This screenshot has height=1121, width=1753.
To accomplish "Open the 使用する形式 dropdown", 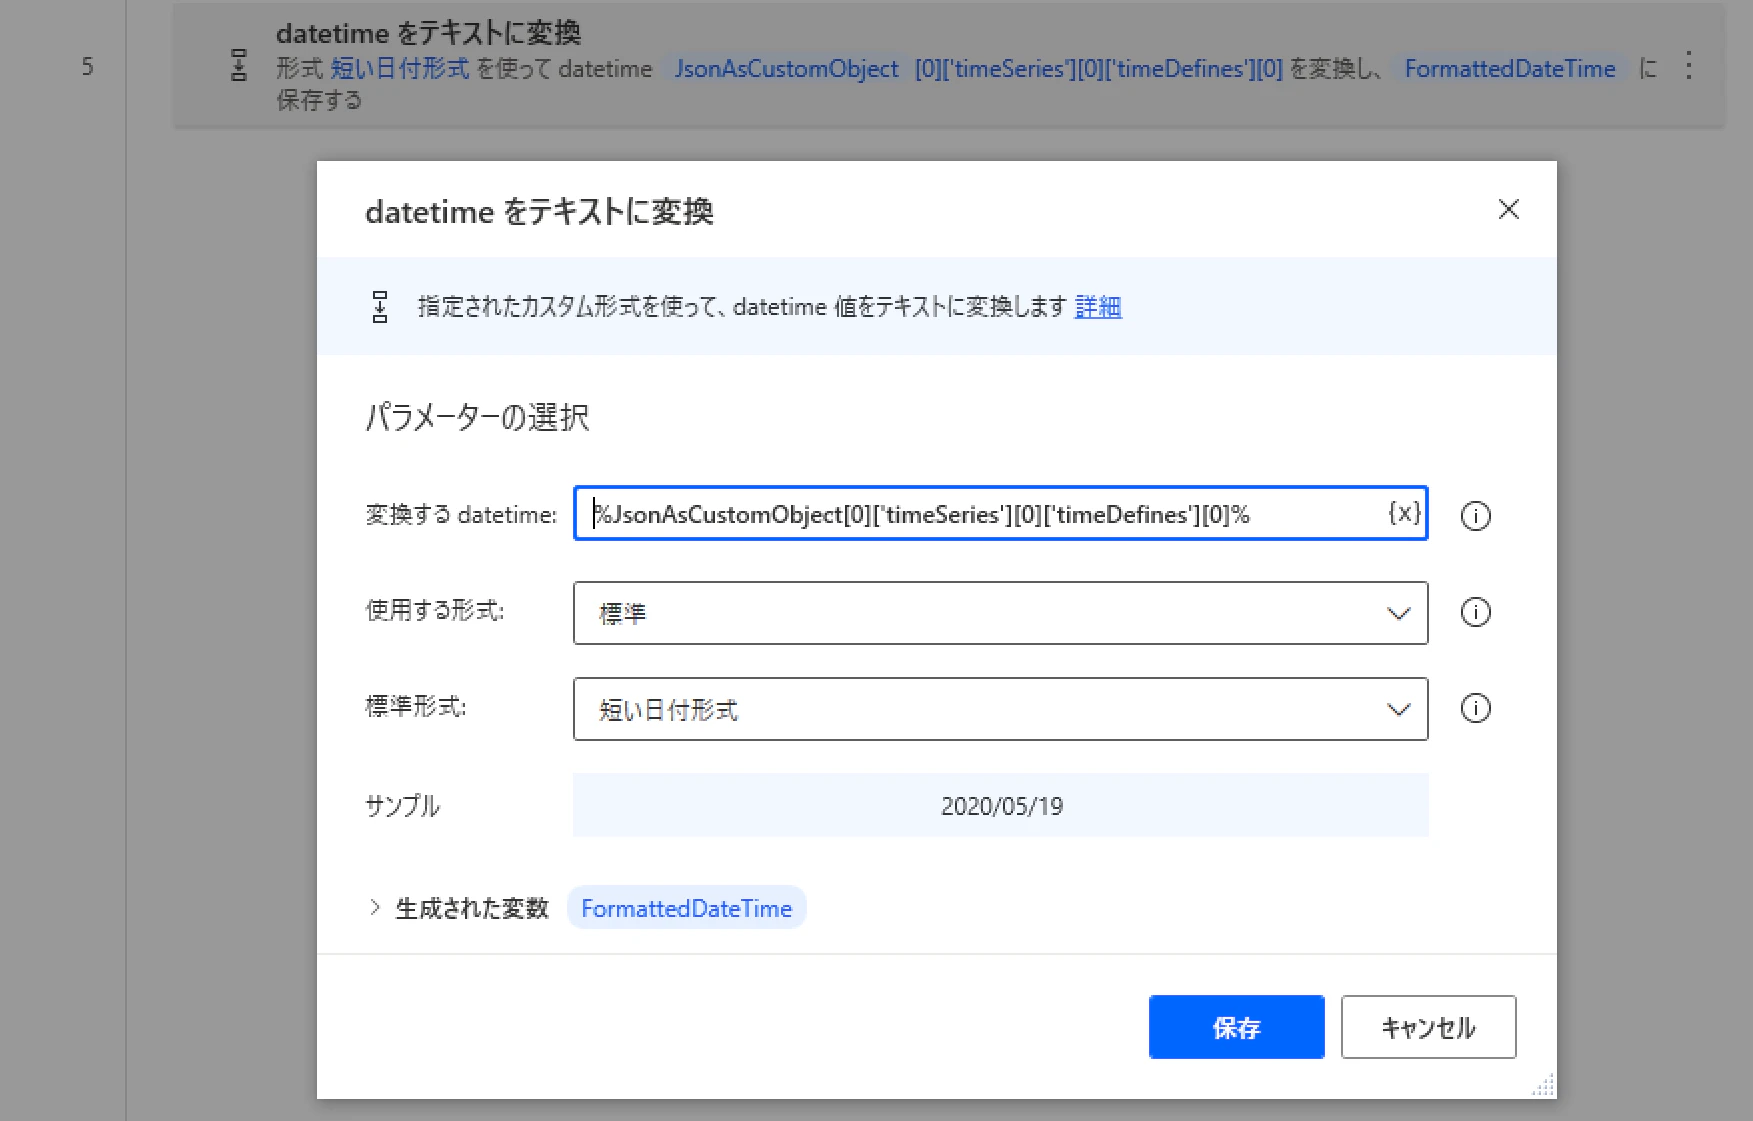I will coord(1000,613).
